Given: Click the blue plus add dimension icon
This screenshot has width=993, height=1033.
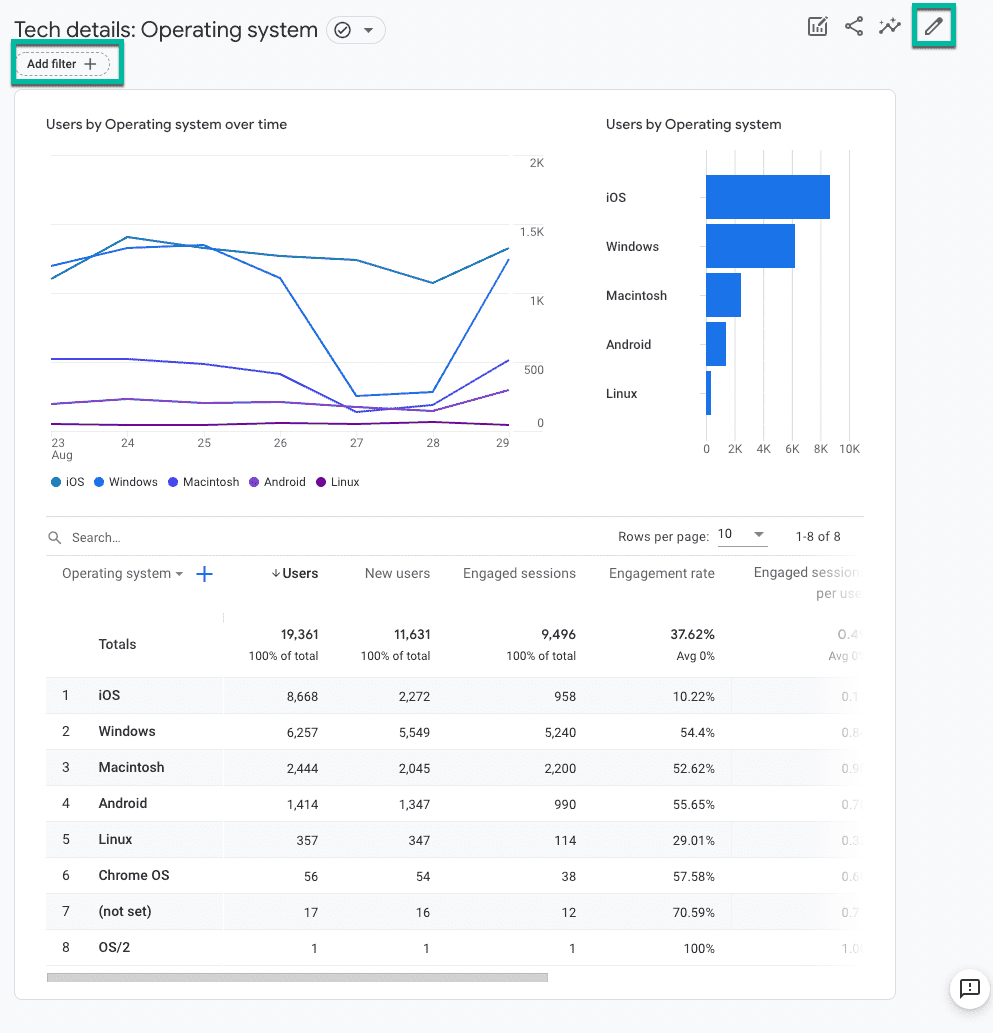Looking at the screenshot, I should click(x=204, y=574).
